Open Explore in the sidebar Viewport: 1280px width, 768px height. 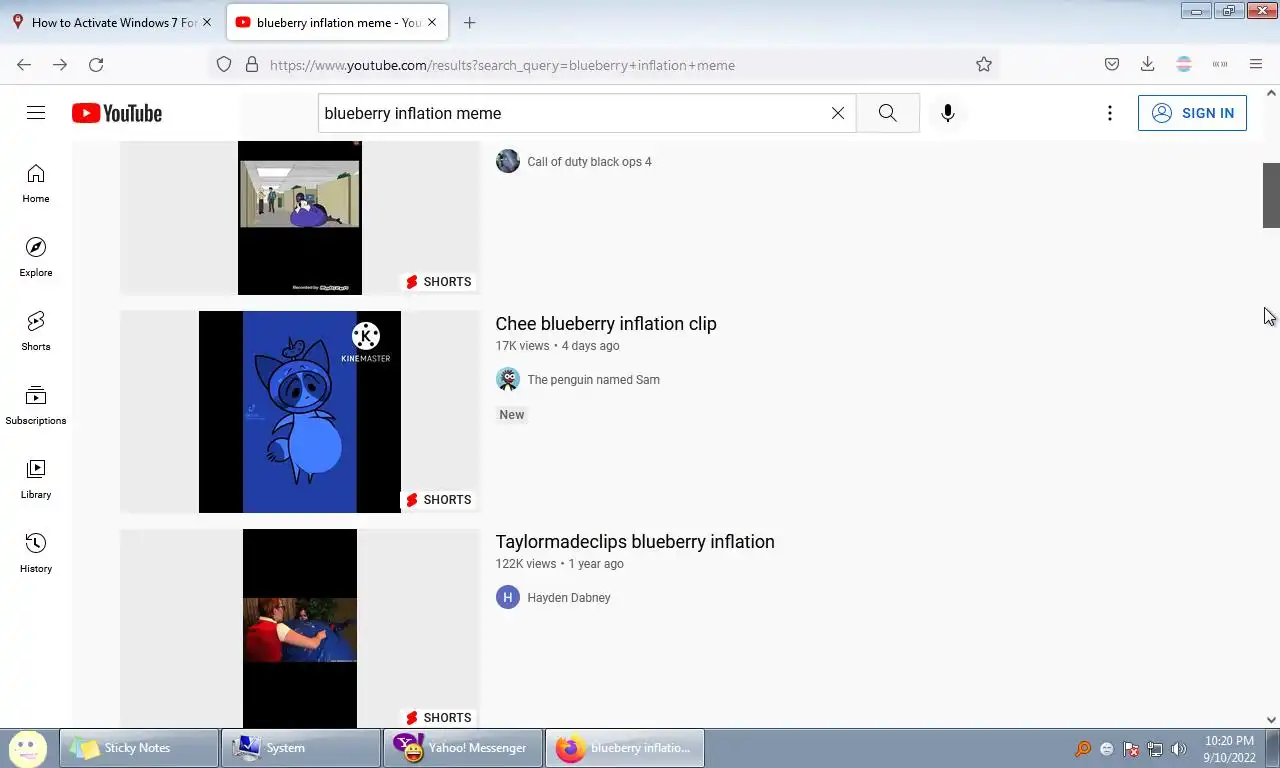coord(36,258)
